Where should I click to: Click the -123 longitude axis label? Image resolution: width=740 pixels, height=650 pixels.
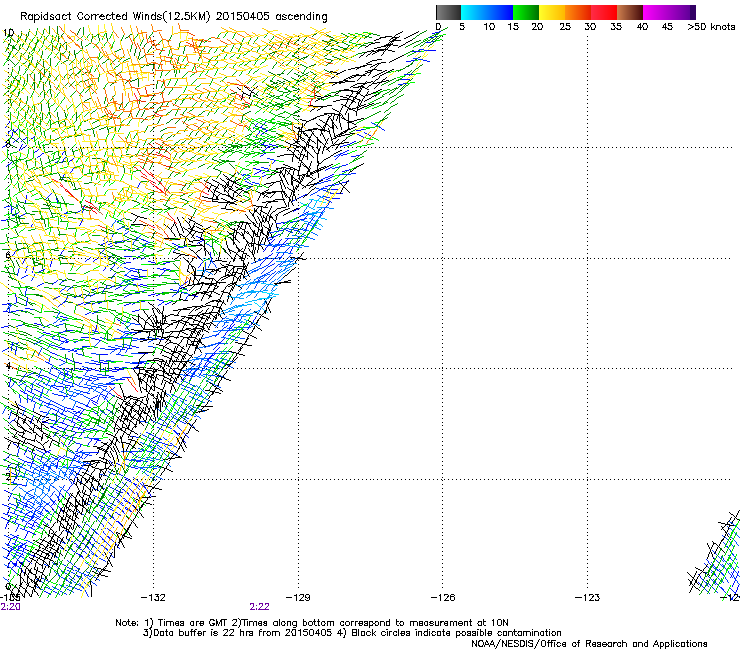point(588,598)
